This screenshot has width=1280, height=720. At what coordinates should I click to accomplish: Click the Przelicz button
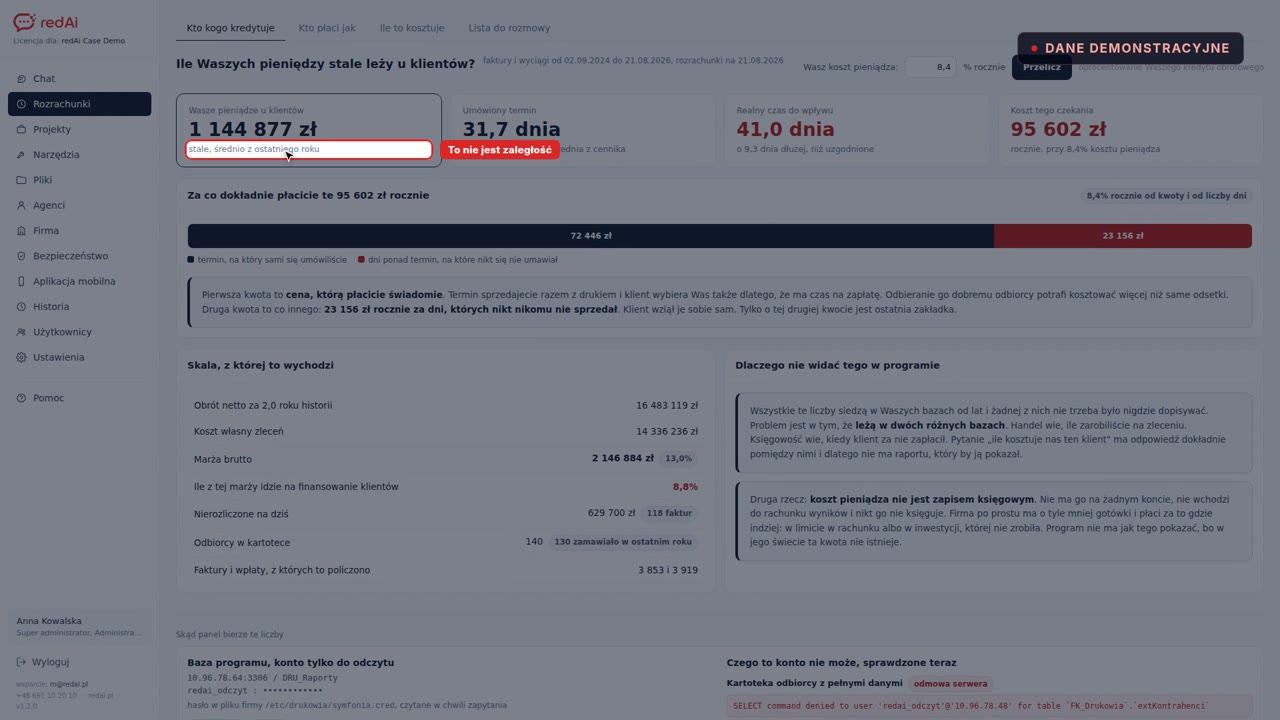tap(1042, 67)
